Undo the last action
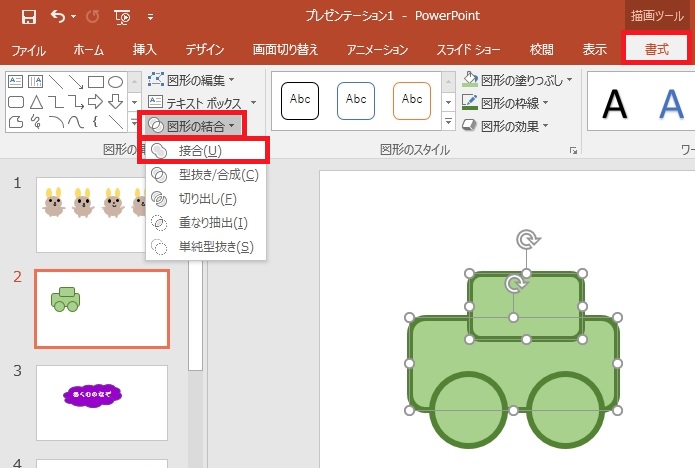 click(x=58, y=17)
